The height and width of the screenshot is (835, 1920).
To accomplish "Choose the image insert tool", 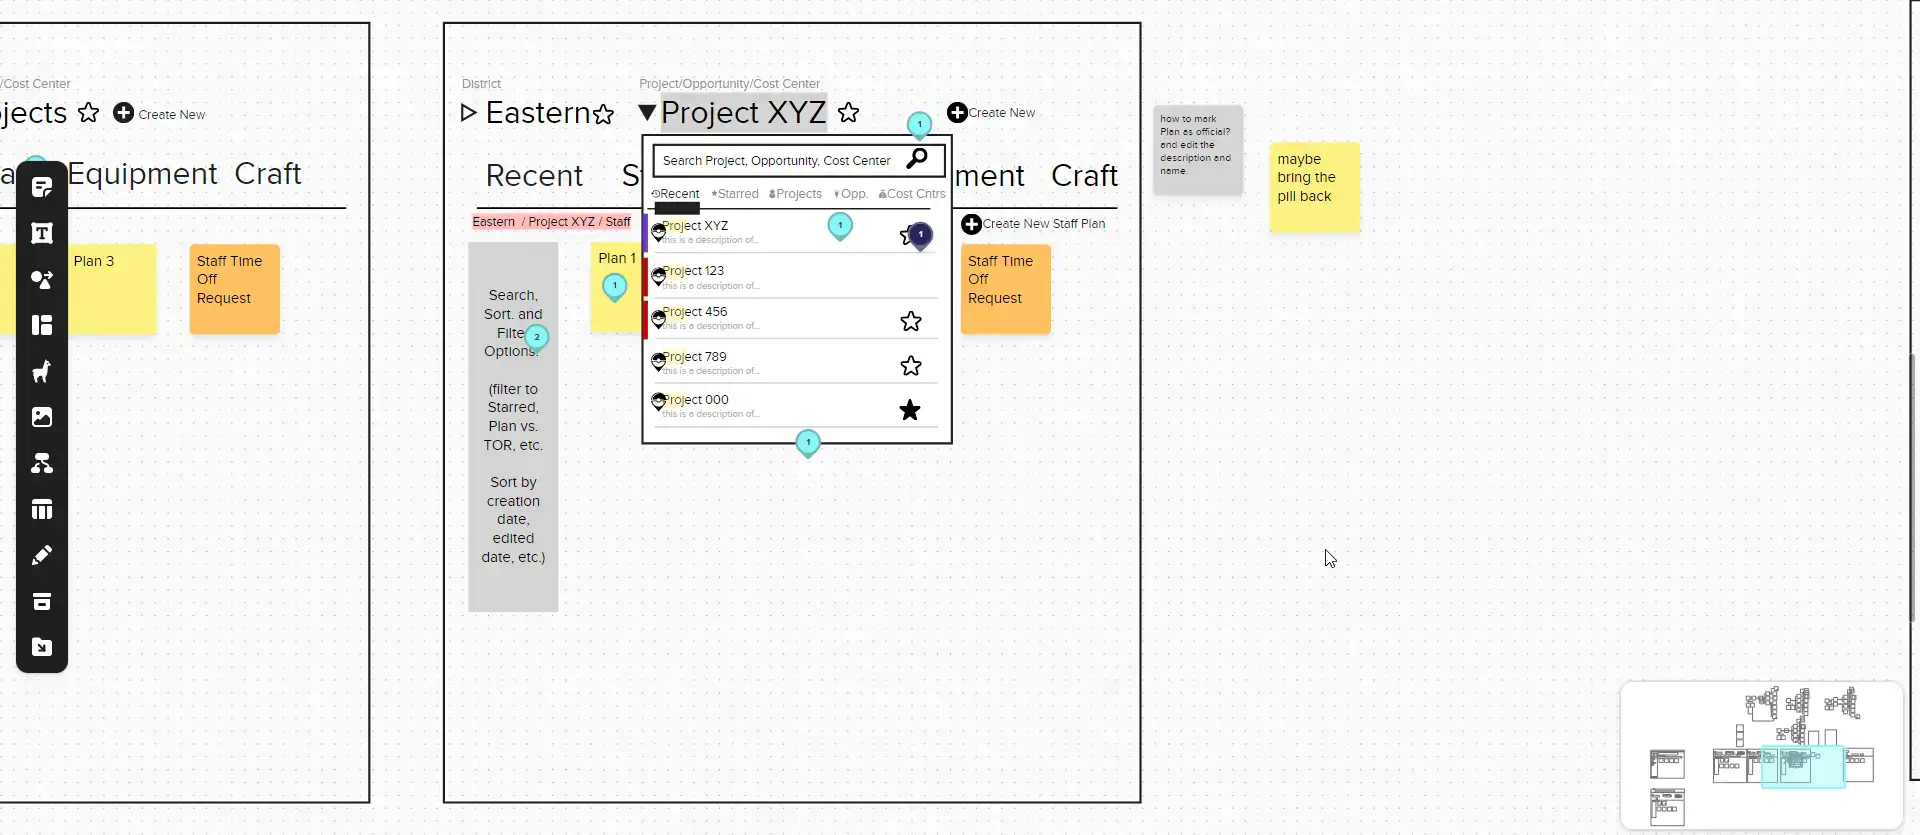I will click(x=42, y=417).
